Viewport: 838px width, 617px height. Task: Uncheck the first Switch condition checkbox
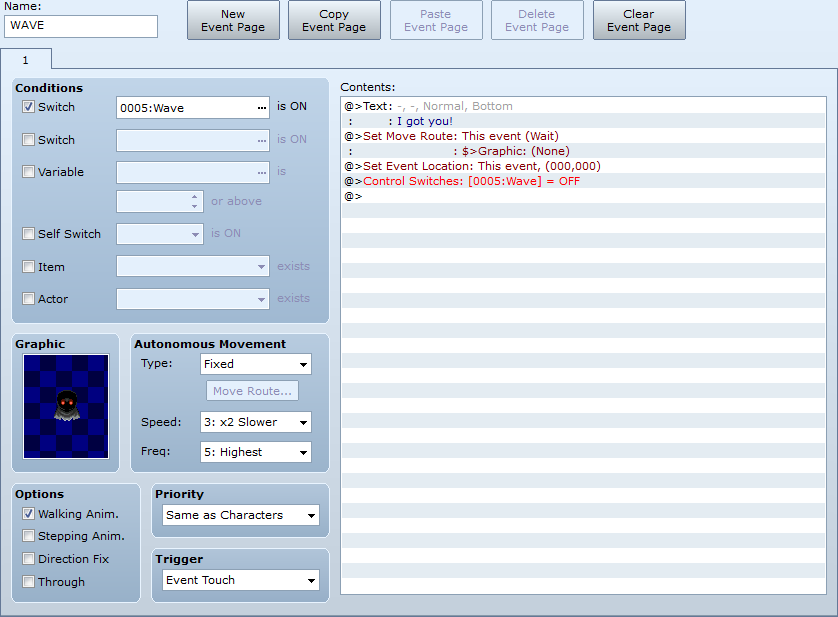point(28,107)
